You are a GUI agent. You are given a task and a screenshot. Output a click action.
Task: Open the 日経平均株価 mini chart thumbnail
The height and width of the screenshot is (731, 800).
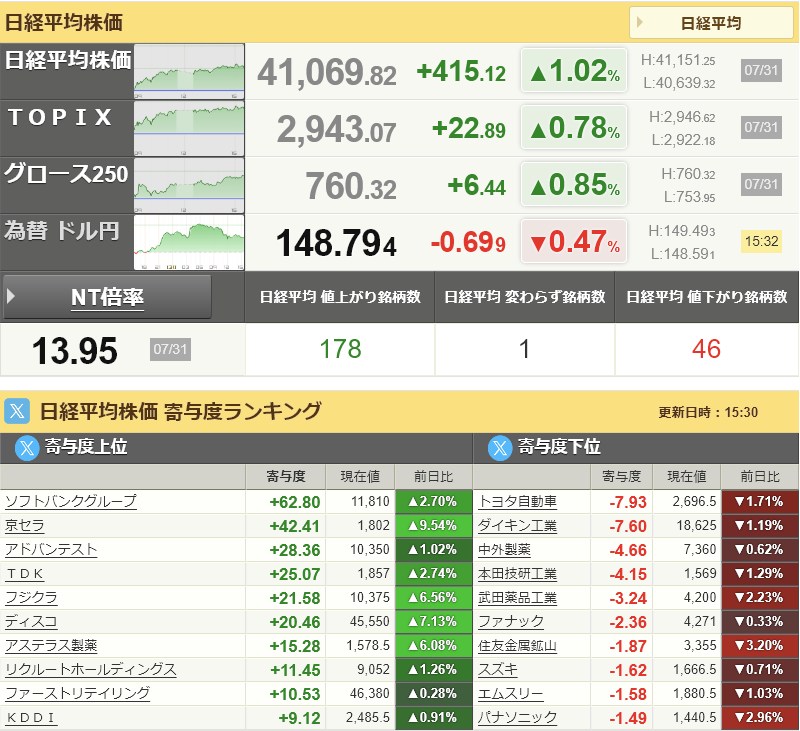click(189, 71)
